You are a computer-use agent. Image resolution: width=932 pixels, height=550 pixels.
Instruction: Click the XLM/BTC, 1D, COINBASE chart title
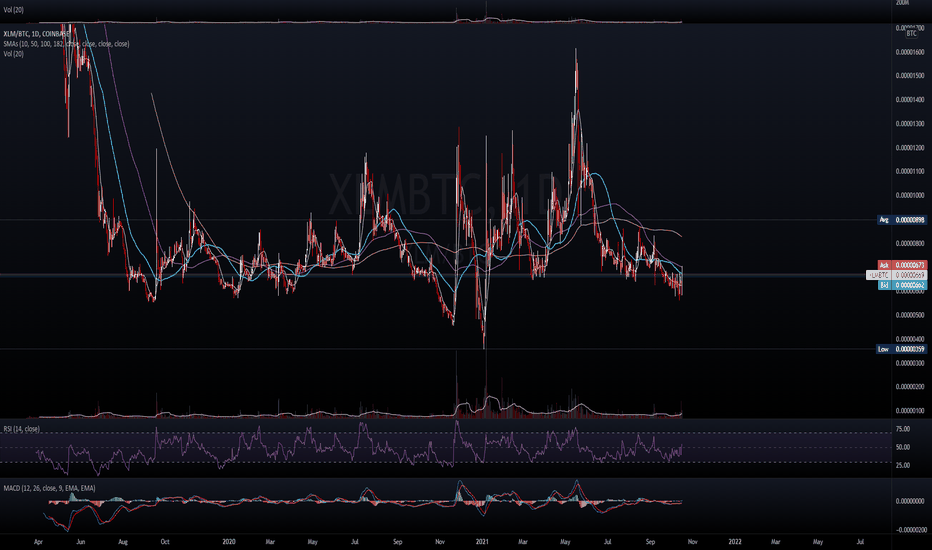[x=36, y=34]
